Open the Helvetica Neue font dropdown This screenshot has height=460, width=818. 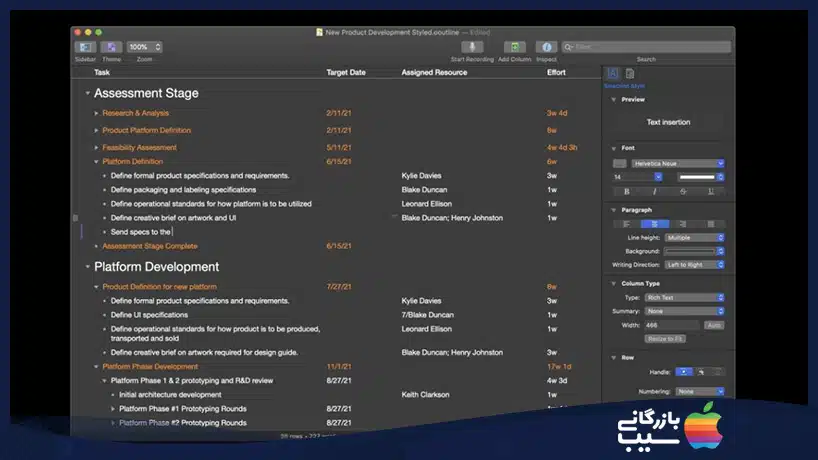678,163
